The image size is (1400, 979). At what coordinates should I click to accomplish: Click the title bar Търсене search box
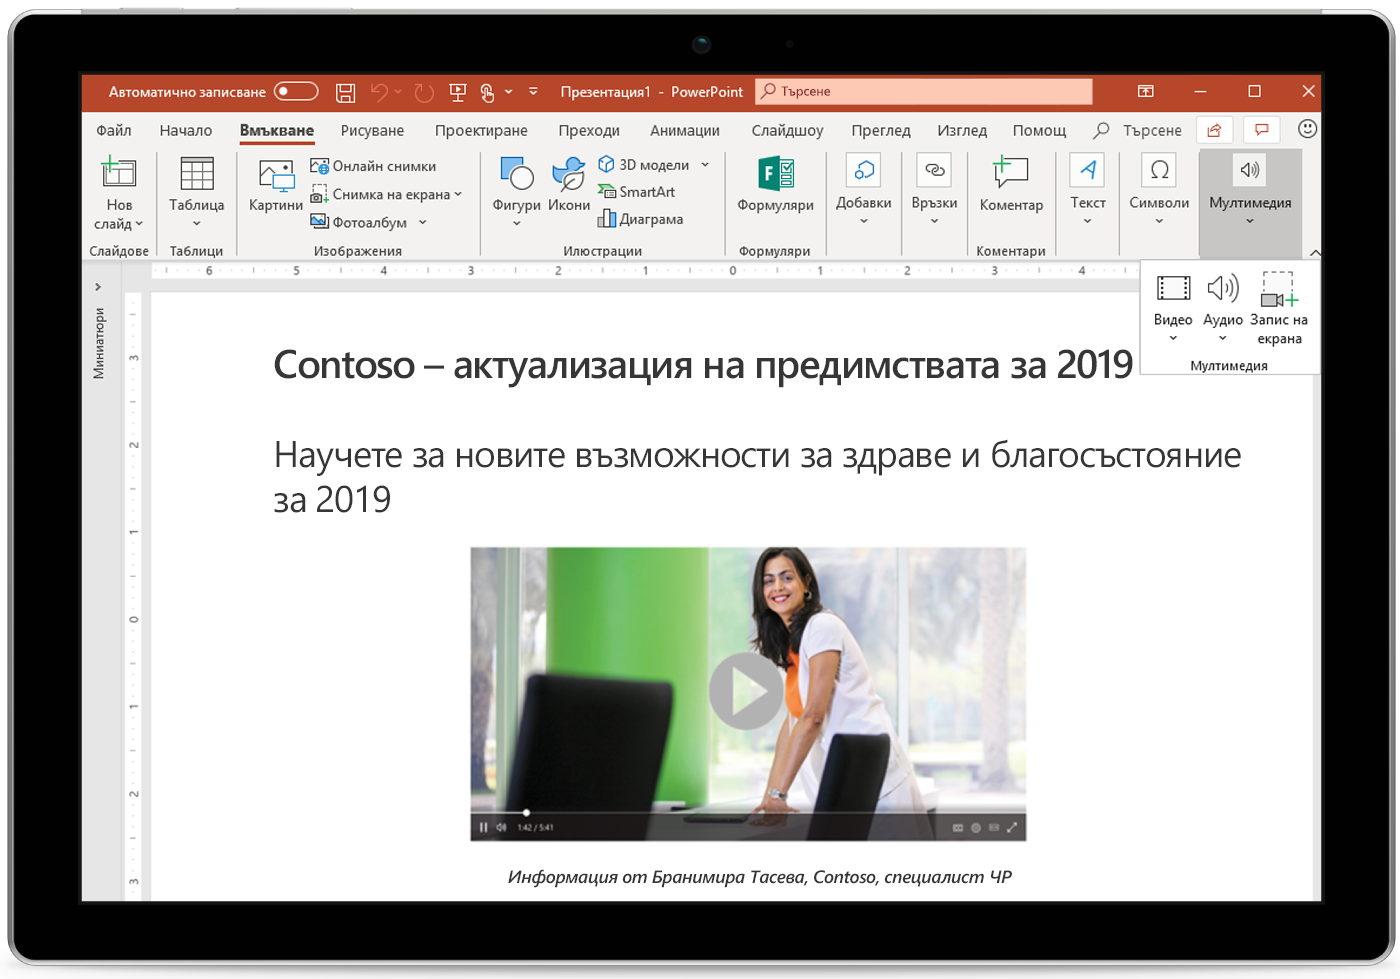point(923,91)
